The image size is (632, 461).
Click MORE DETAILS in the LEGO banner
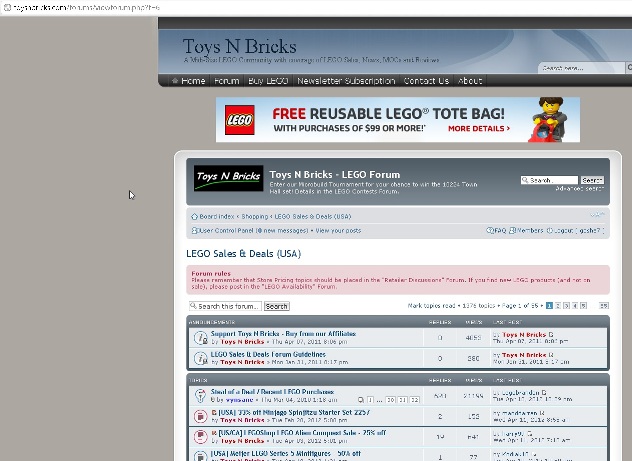[x=479, y=129]
